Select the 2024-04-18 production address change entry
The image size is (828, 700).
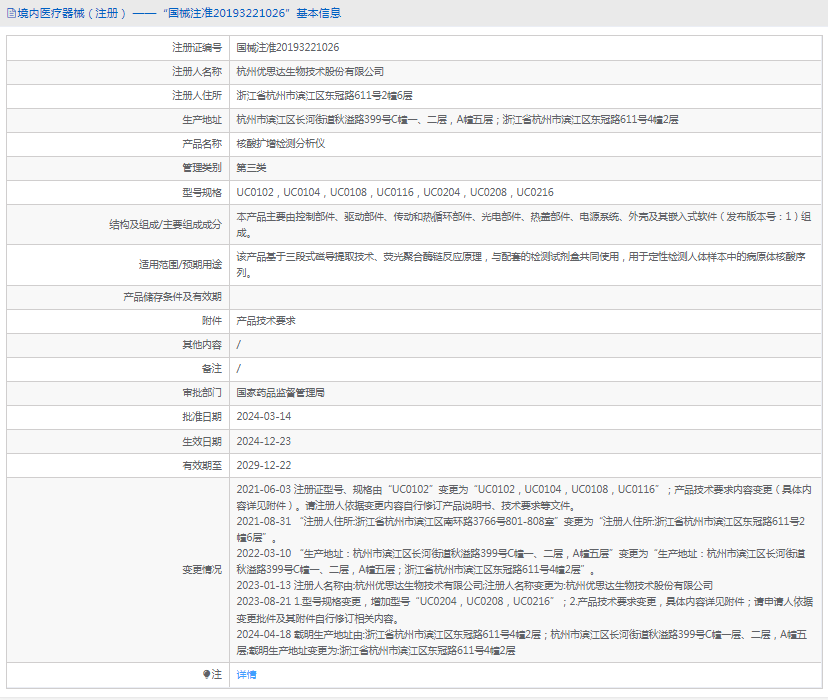[x=522, y=642]
